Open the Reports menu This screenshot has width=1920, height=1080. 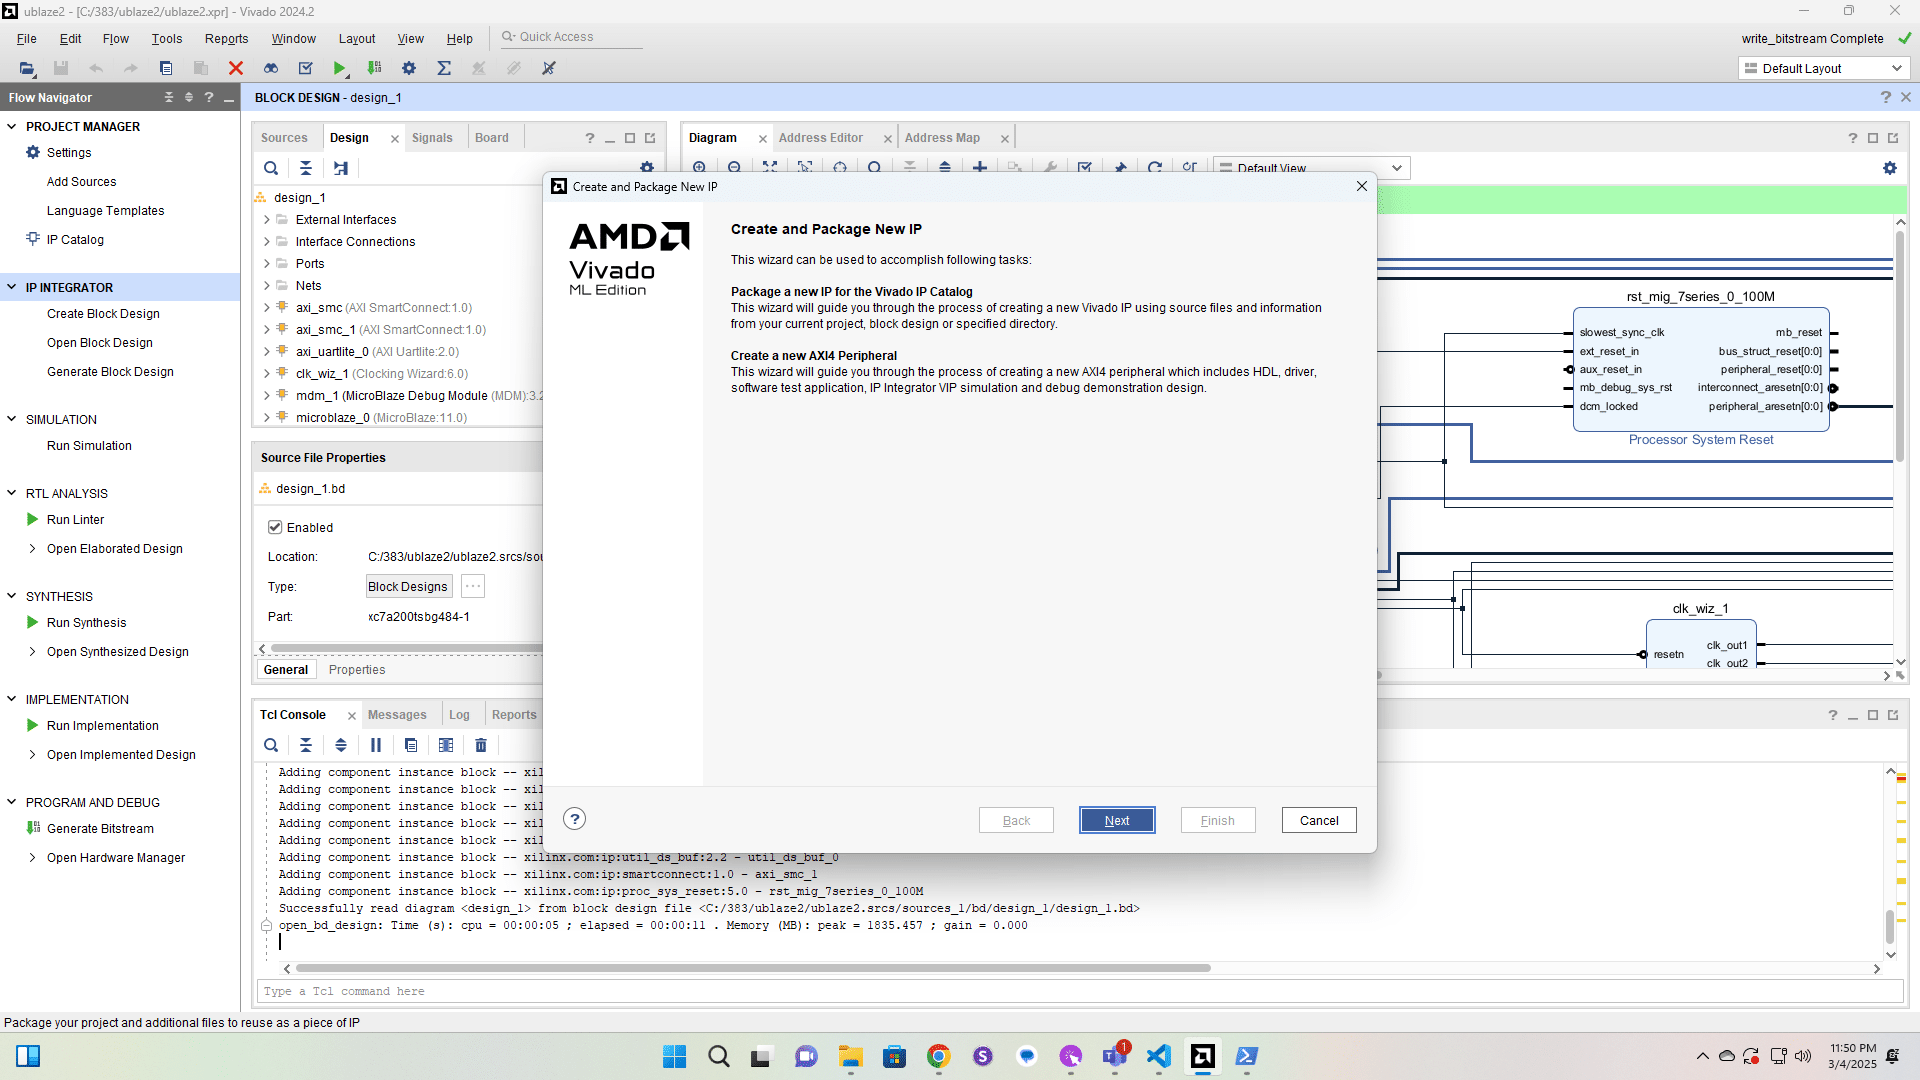tap(226, 39)
